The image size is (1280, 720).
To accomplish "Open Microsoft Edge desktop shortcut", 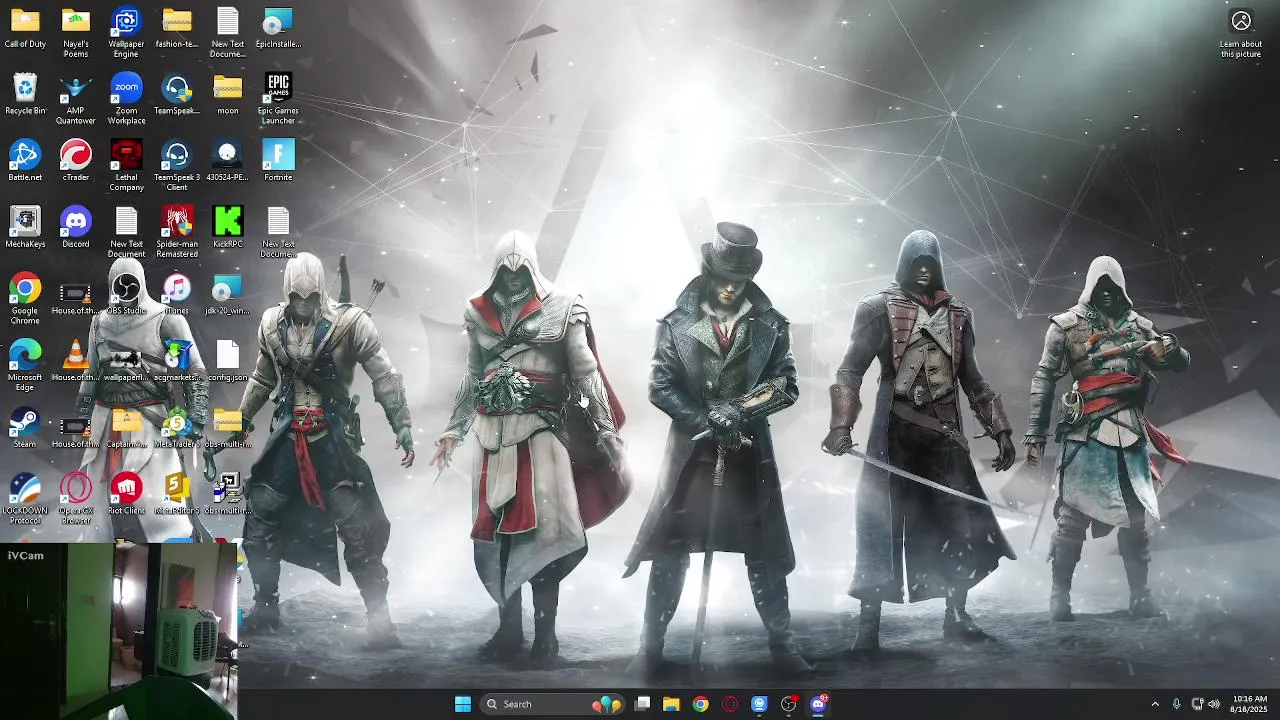I will click(x=25, y=366).
